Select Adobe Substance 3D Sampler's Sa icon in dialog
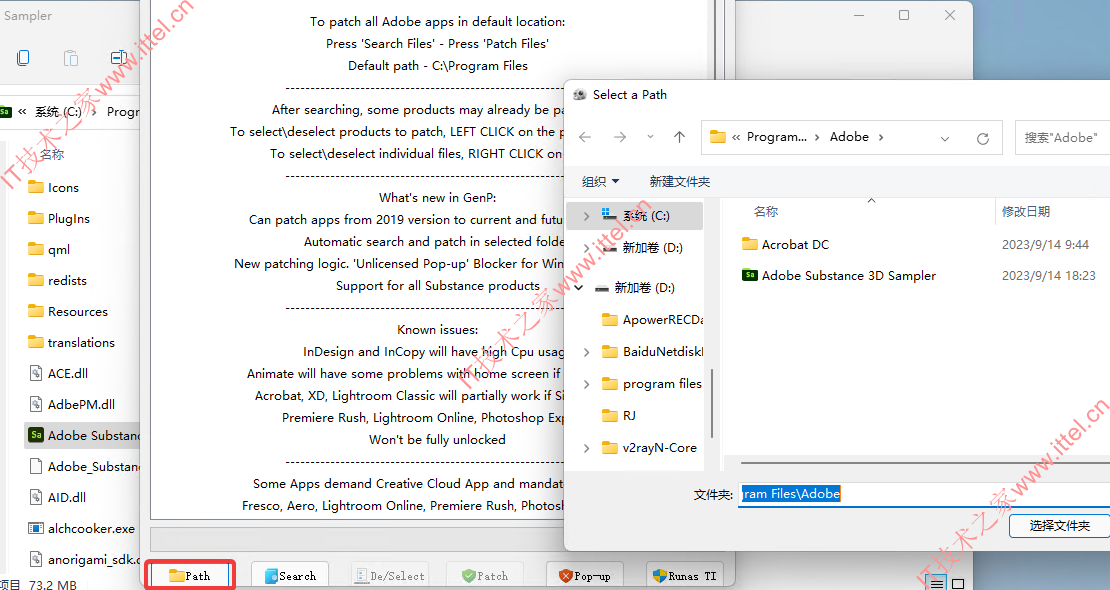Screen dimensions: 1110x590 click(750, 275)
